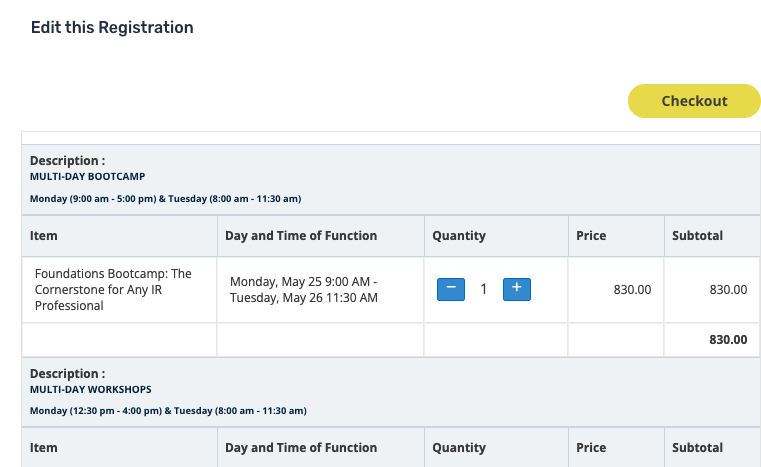Click Item column header in bootcamp table
The height and width of the screenshot is (467, 761).
coord(44,236)
